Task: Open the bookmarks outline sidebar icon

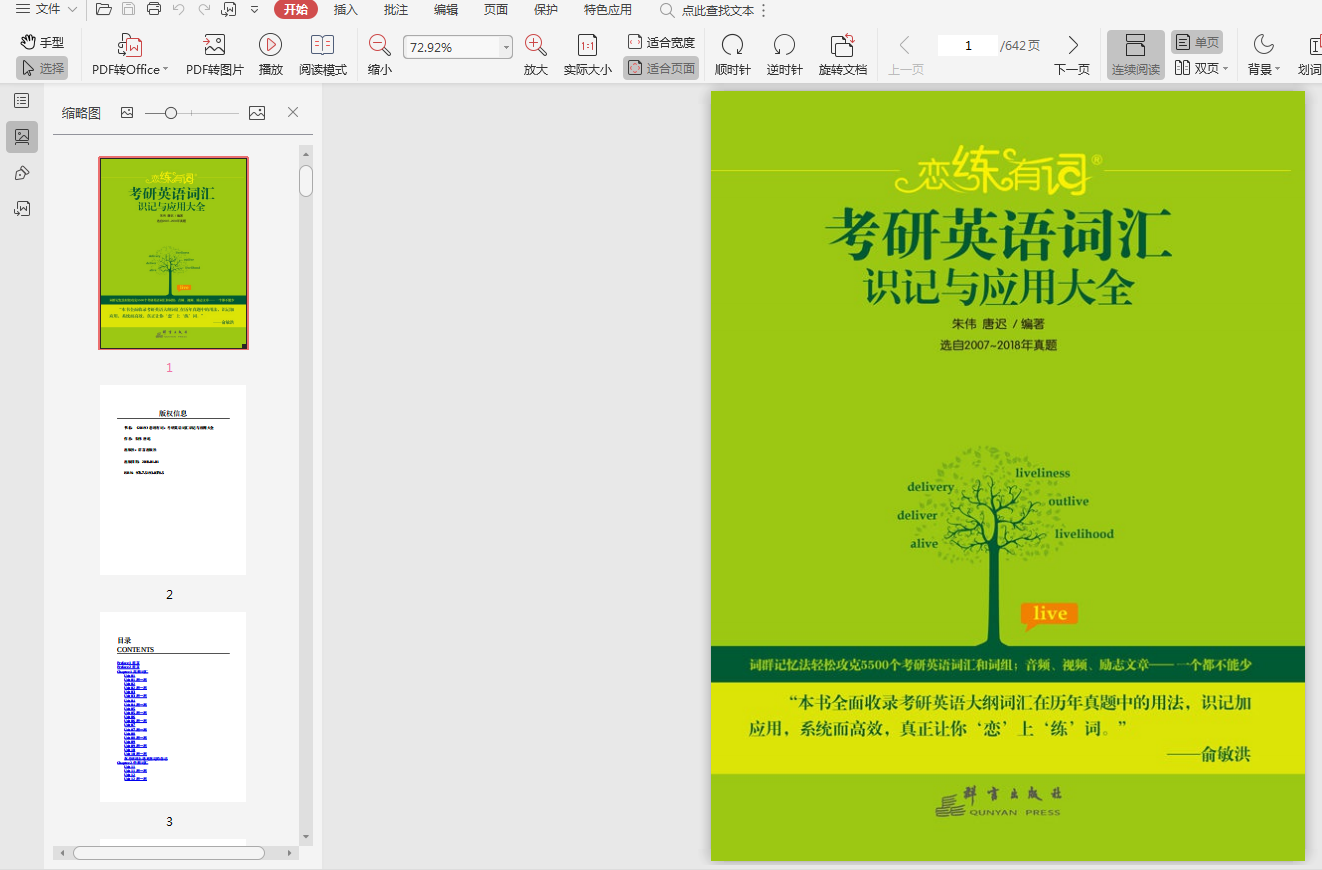Action: click(21, 101)
